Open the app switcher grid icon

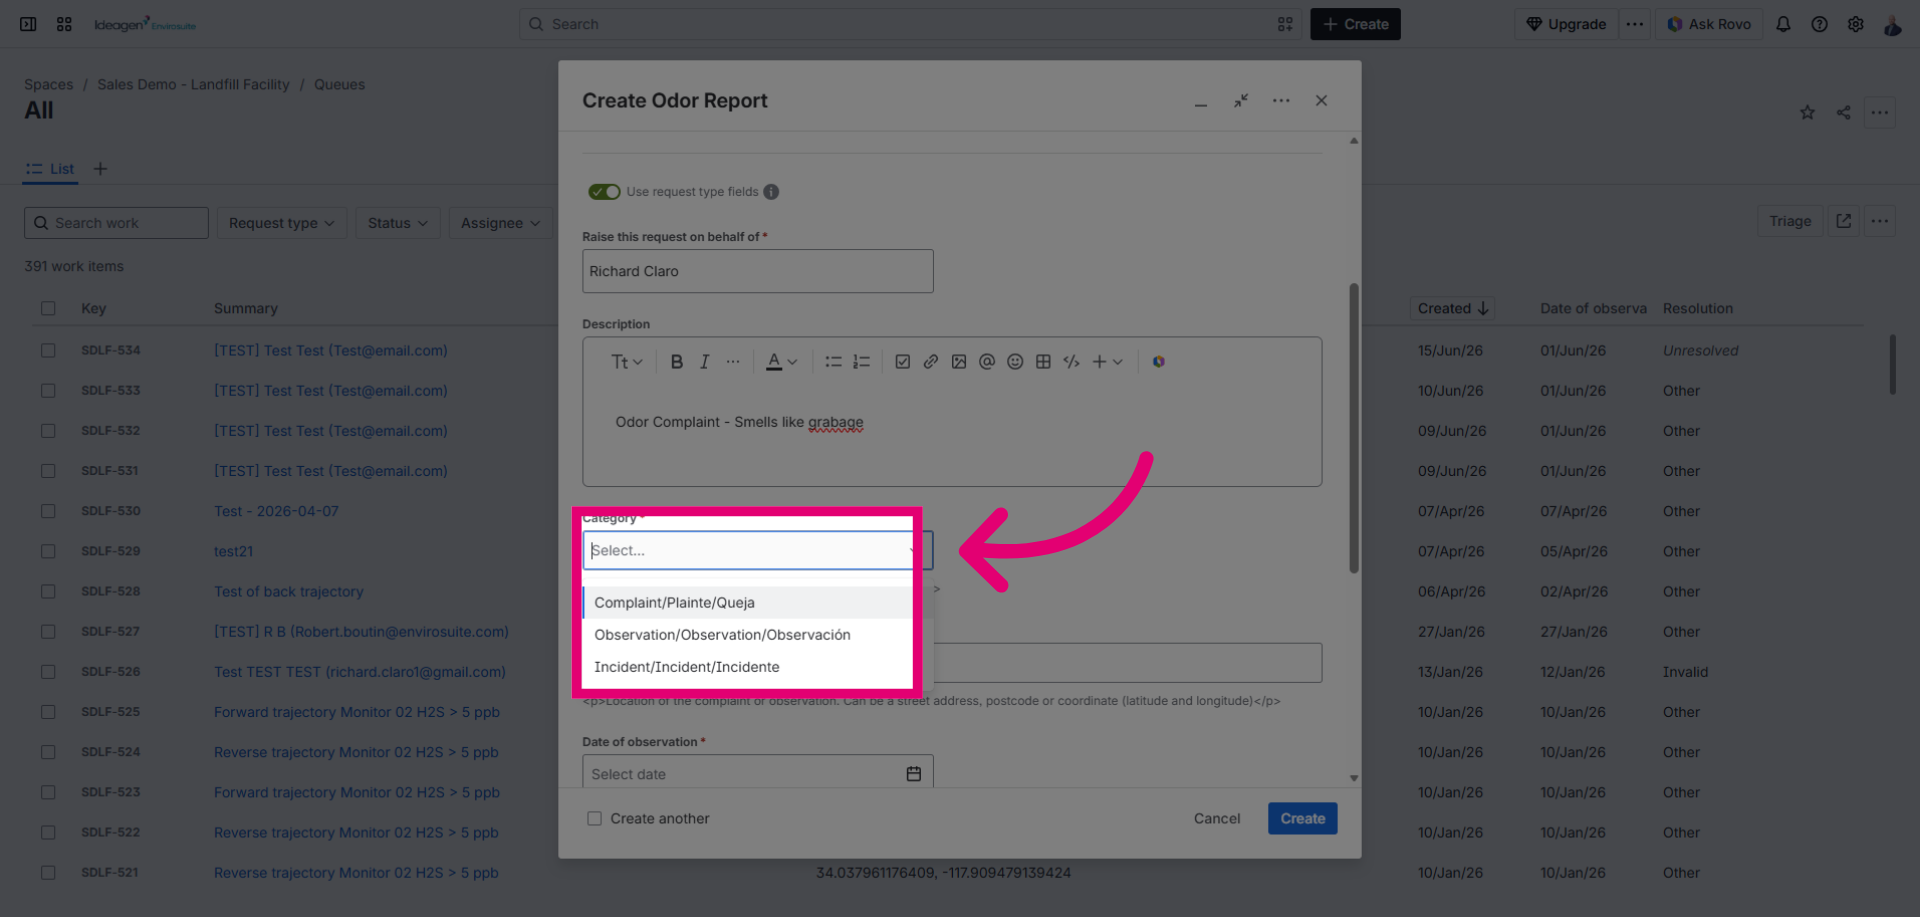64,24
